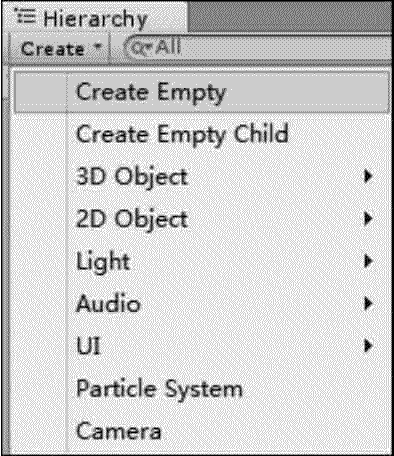This screenshot has height=456, width=394.
Task: Expand the UI submenu arrow
Action: 368,346
